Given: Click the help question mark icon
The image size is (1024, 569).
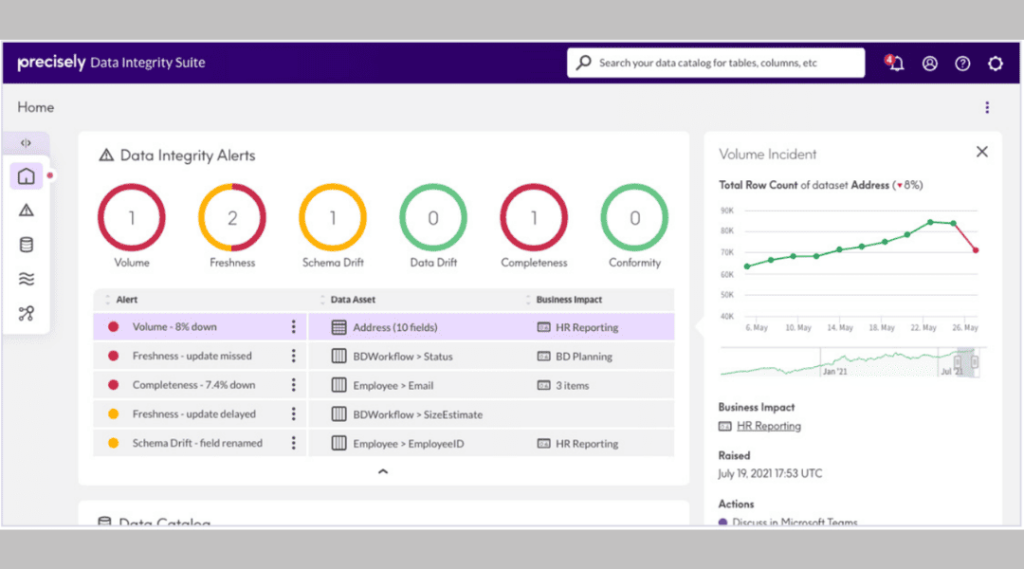Looking at the screenshot, I should pyautogui.click(x=962, y=63).
